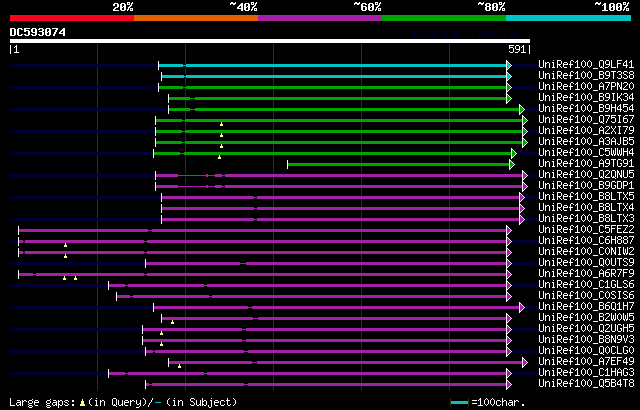Click the UniRef100_Q5B4T8 label

pos(586,384)
